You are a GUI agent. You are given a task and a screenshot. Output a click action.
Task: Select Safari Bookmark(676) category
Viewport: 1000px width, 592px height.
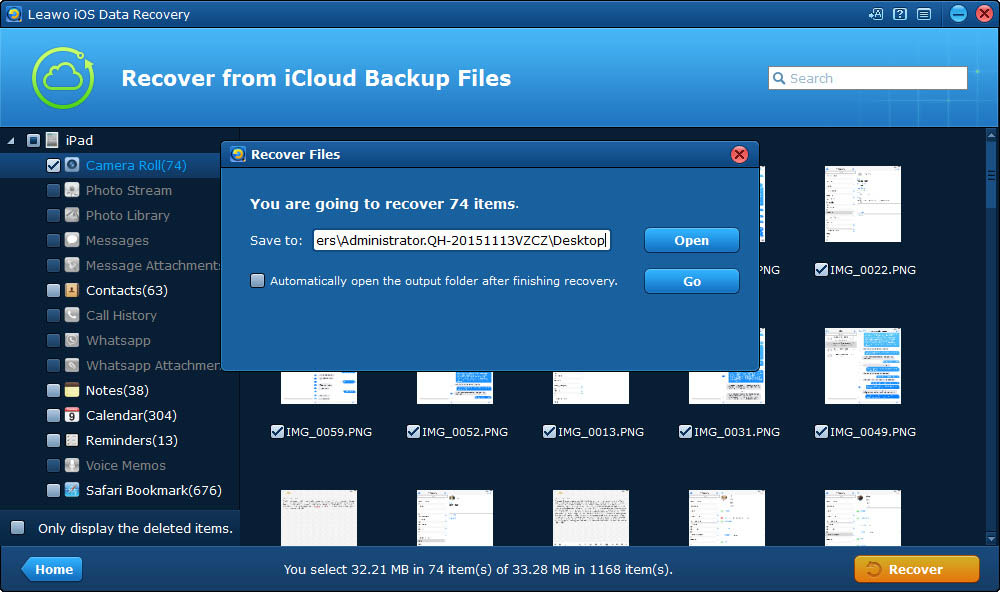153,490
